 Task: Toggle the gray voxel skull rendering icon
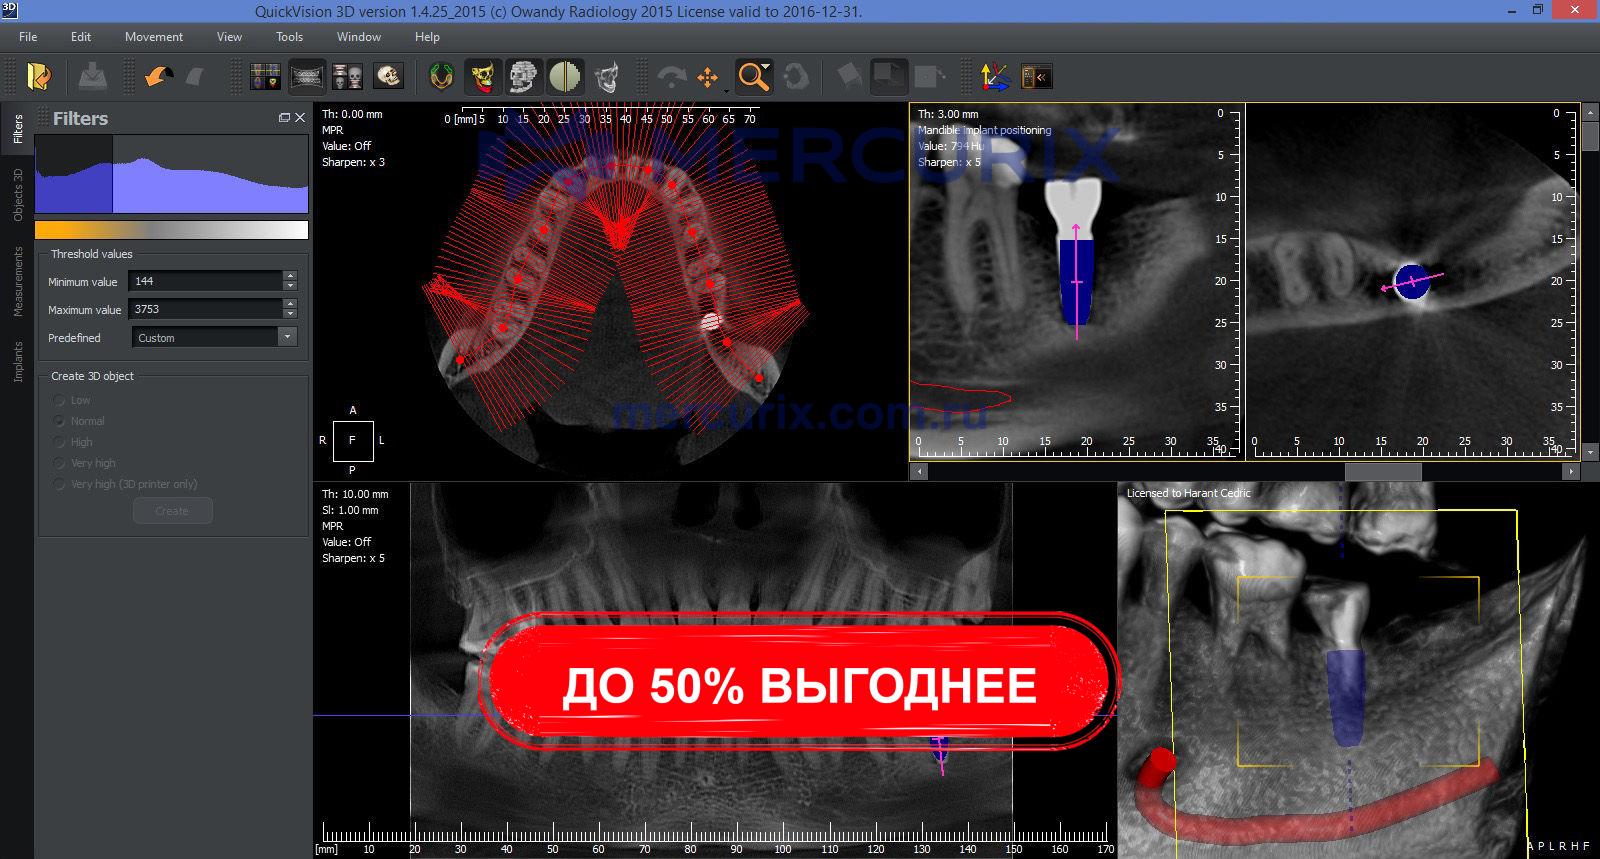point(523,76)
